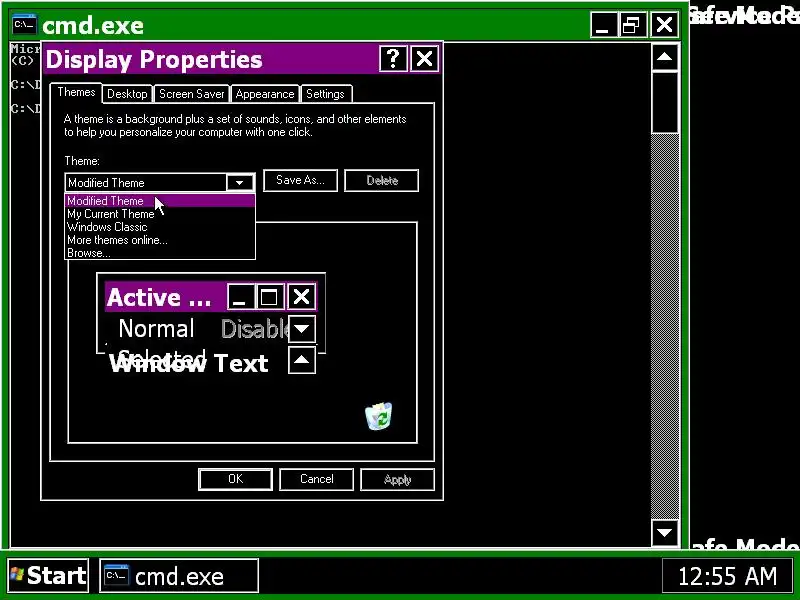Minimize the cmd.exe window
The width and height of the screenshot is (800, 600).
(x=603, y=24)
